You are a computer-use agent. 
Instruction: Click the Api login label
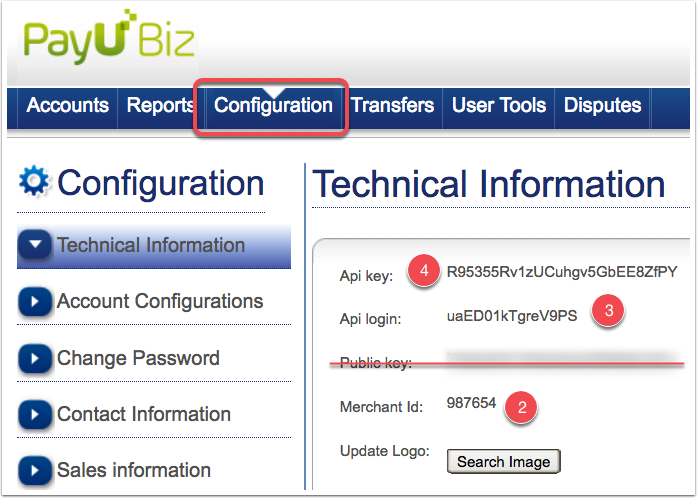370,319
